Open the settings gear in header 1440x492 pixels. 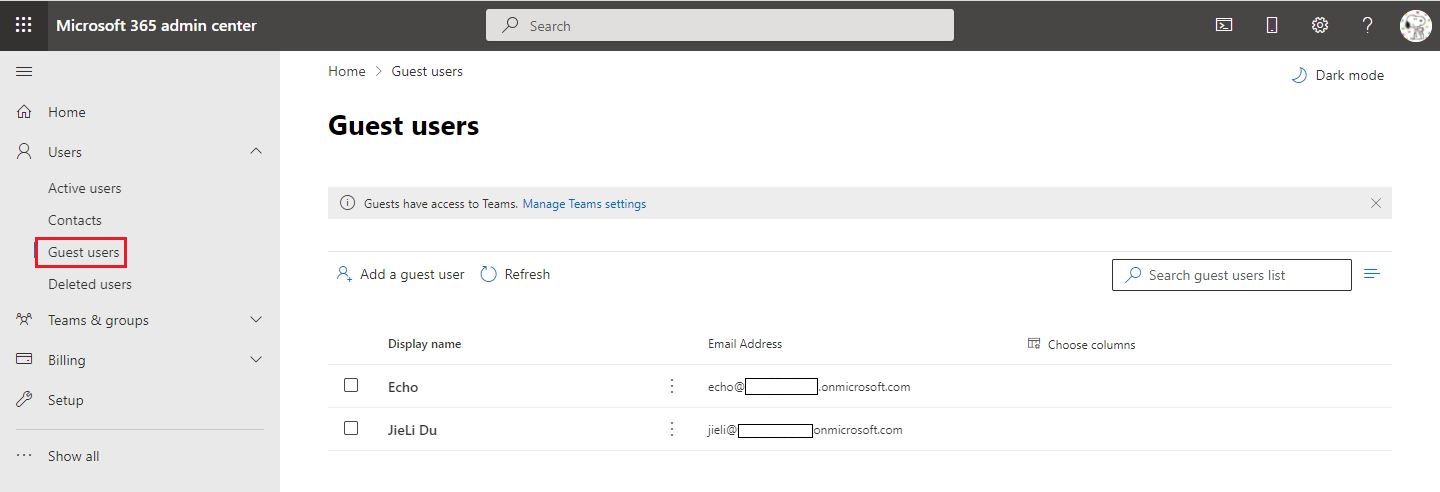tap(1320, 25)
